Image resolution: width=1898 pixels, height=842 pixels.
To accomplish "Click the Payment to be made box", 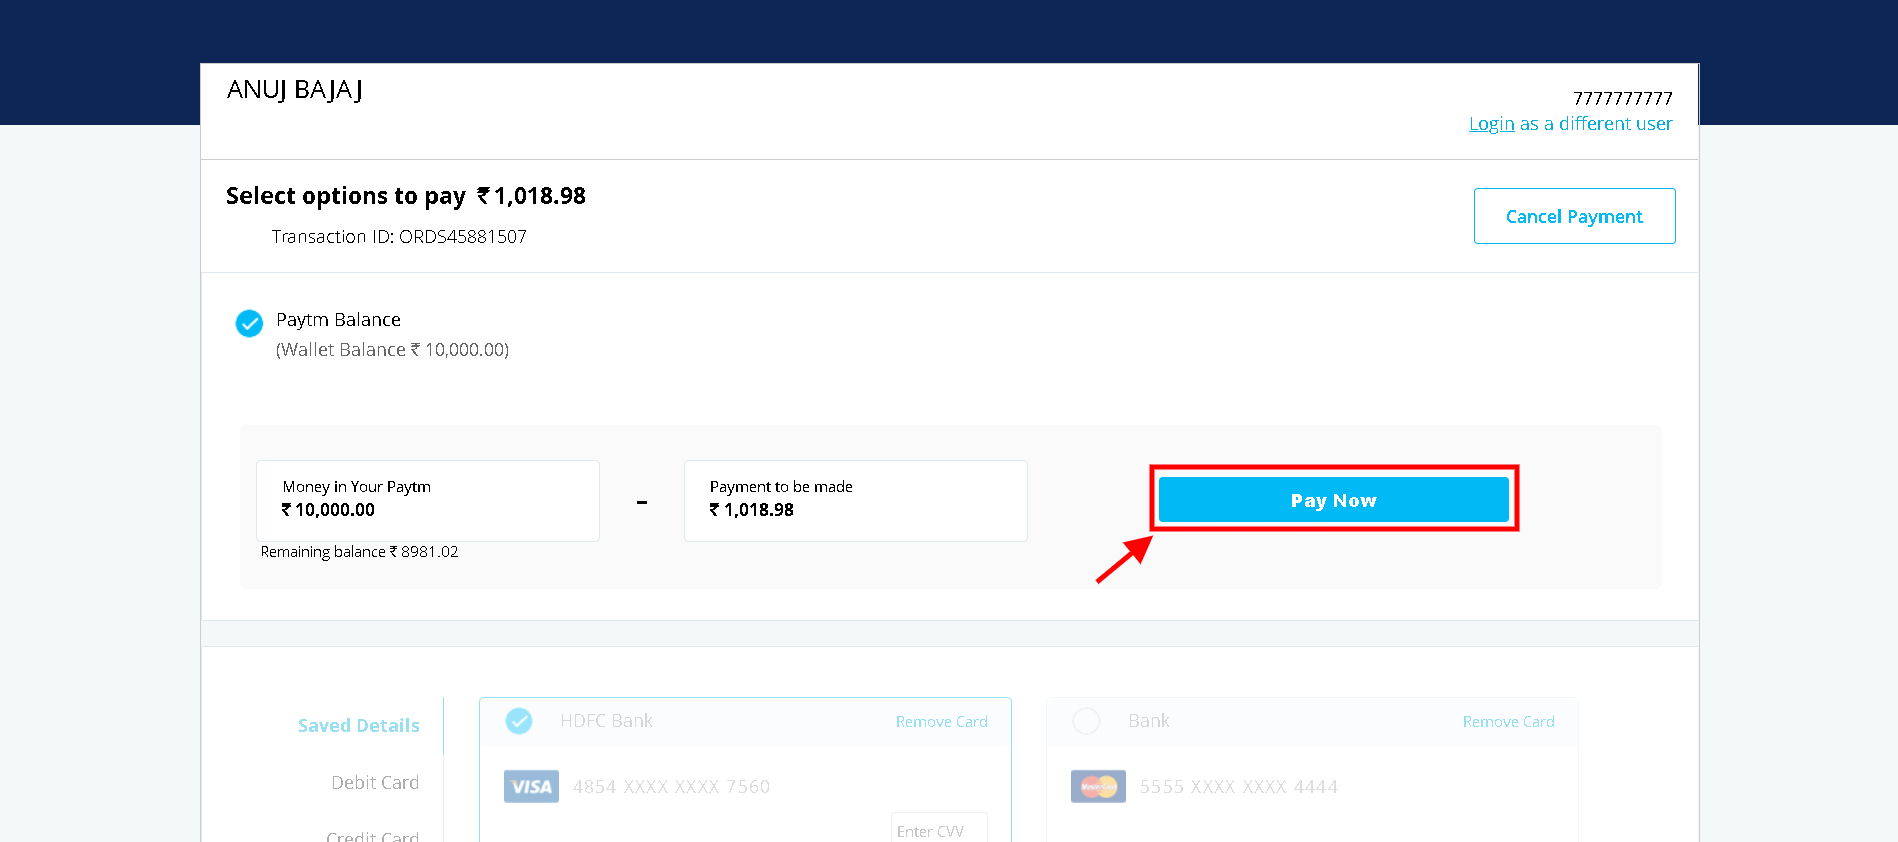I will pyautogui.click(x=856, y=501).
